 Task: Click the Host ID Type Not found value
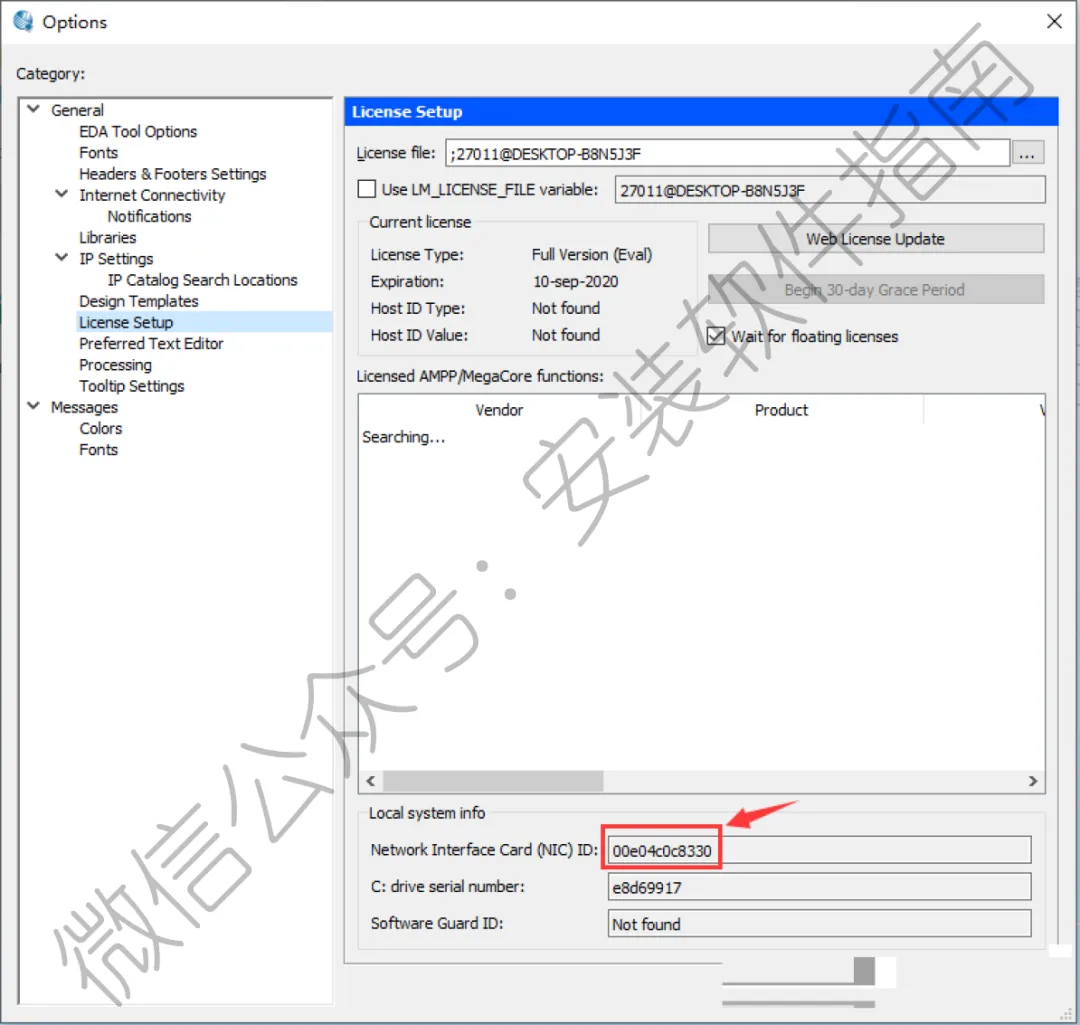(x=565, y=309)
